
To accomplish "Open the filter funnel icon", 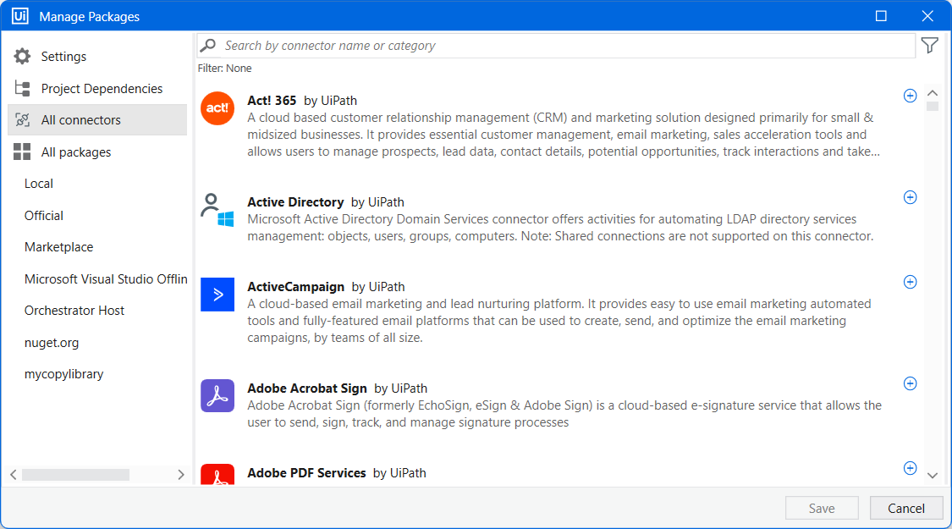I will pos(930,46).
